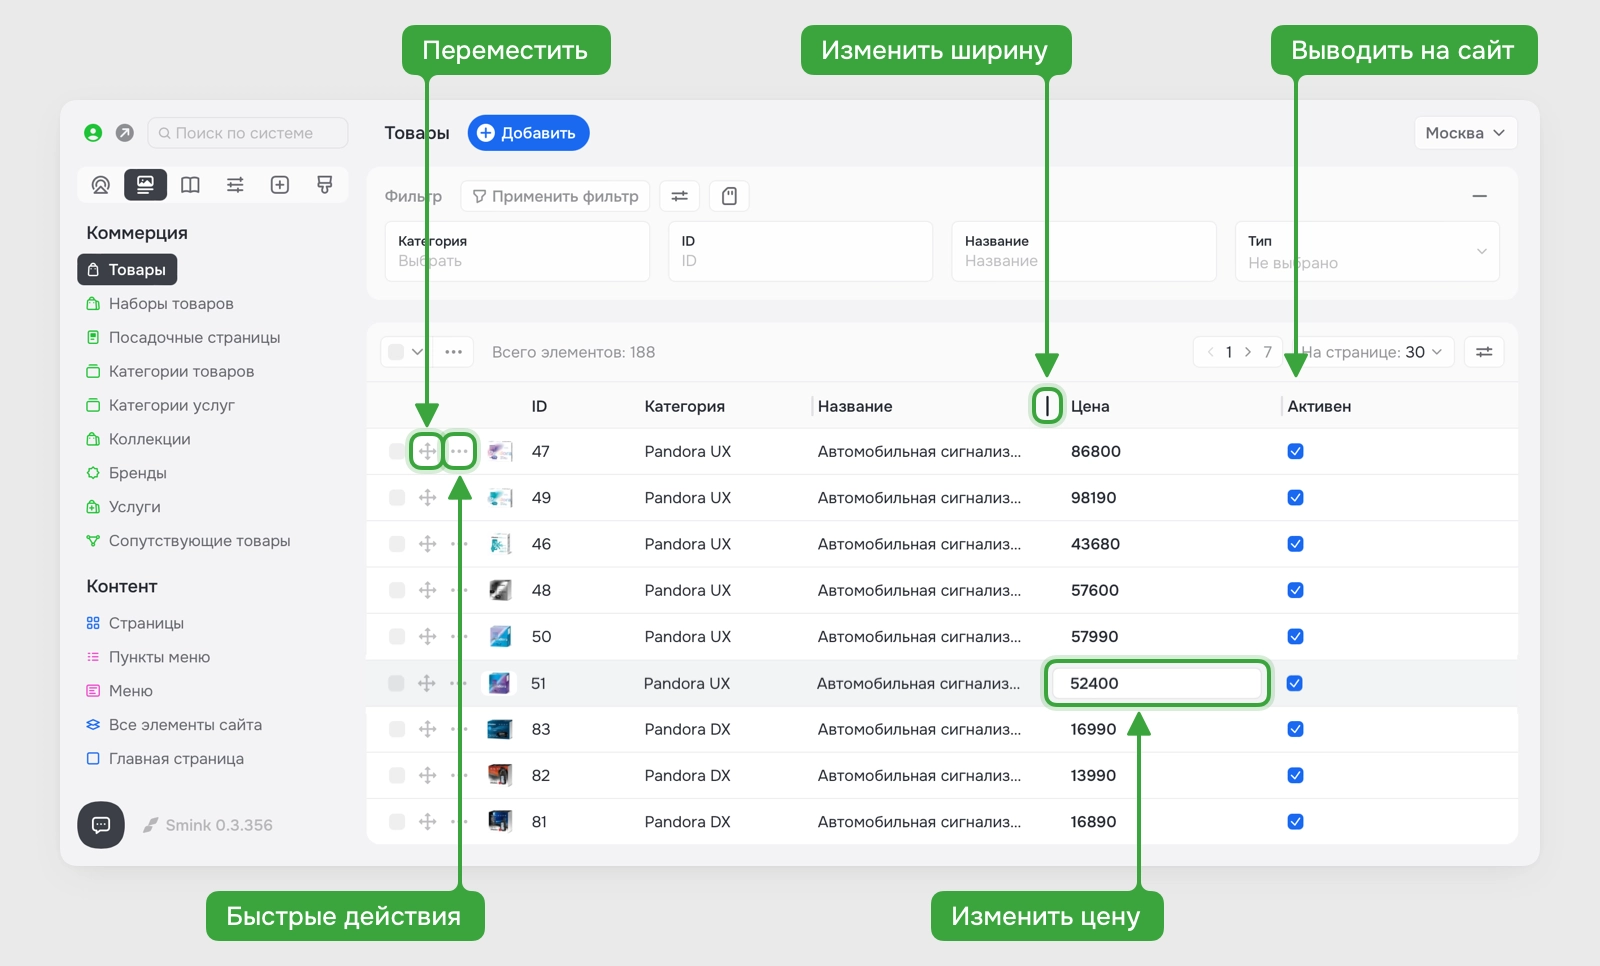Uncheck Active checkbox for product 47
The width and height of the screenshot is (1600, 966).
click(1295, 452)
